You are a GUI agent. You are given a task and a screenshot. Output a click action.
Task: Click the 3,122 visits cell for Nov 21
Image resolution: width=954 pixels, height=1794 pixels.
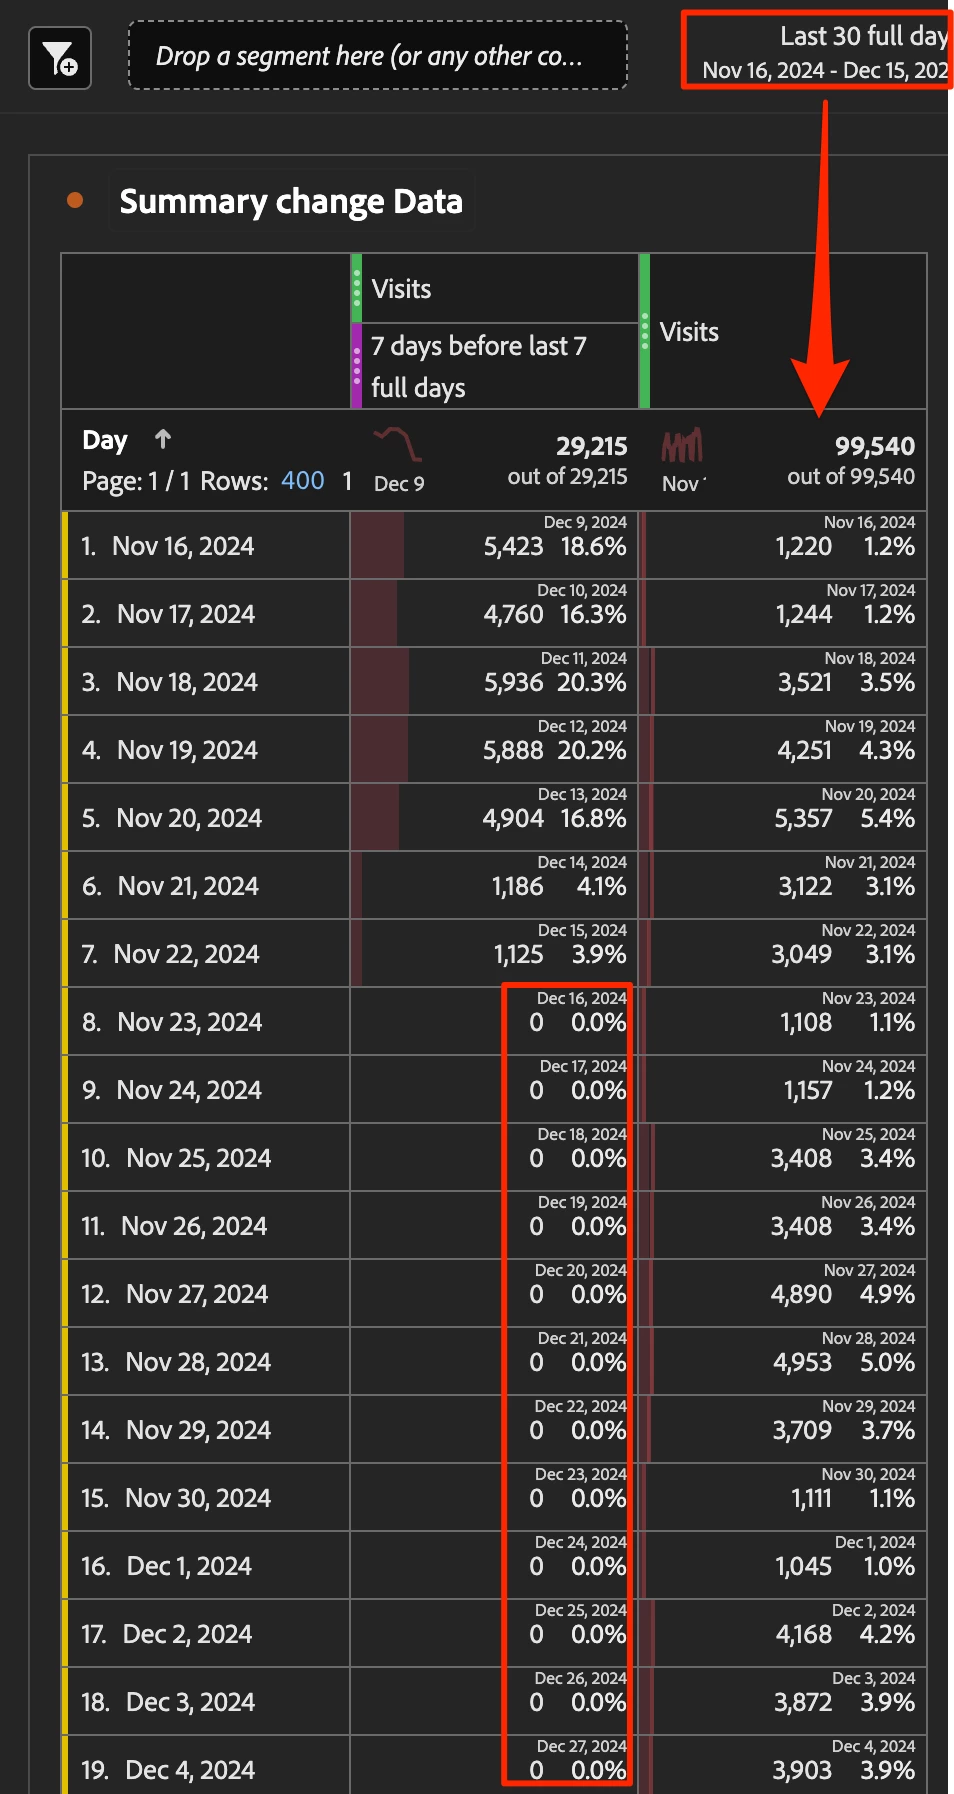pos(782,886)
